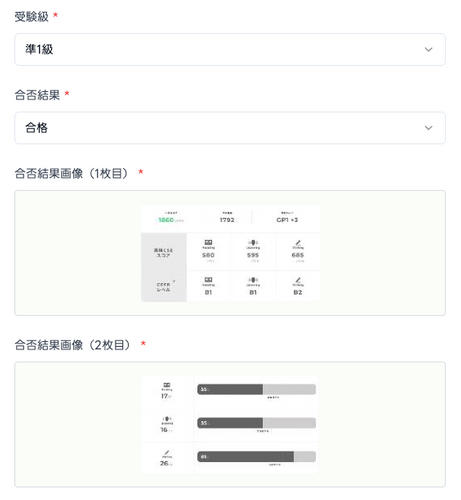Click the Writing progress bar
This screenshot has height=500, width=461.
(256, 457)
